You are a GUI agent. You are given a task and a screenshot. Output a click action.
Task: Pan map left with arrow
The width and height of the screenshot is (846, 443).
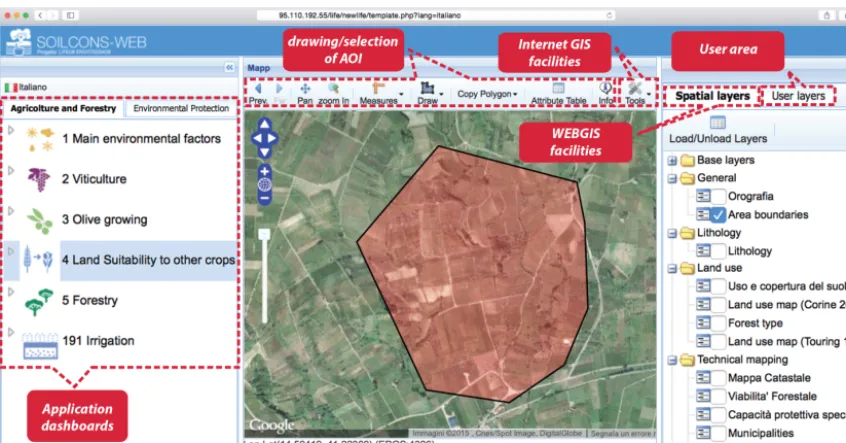(257, 138)
